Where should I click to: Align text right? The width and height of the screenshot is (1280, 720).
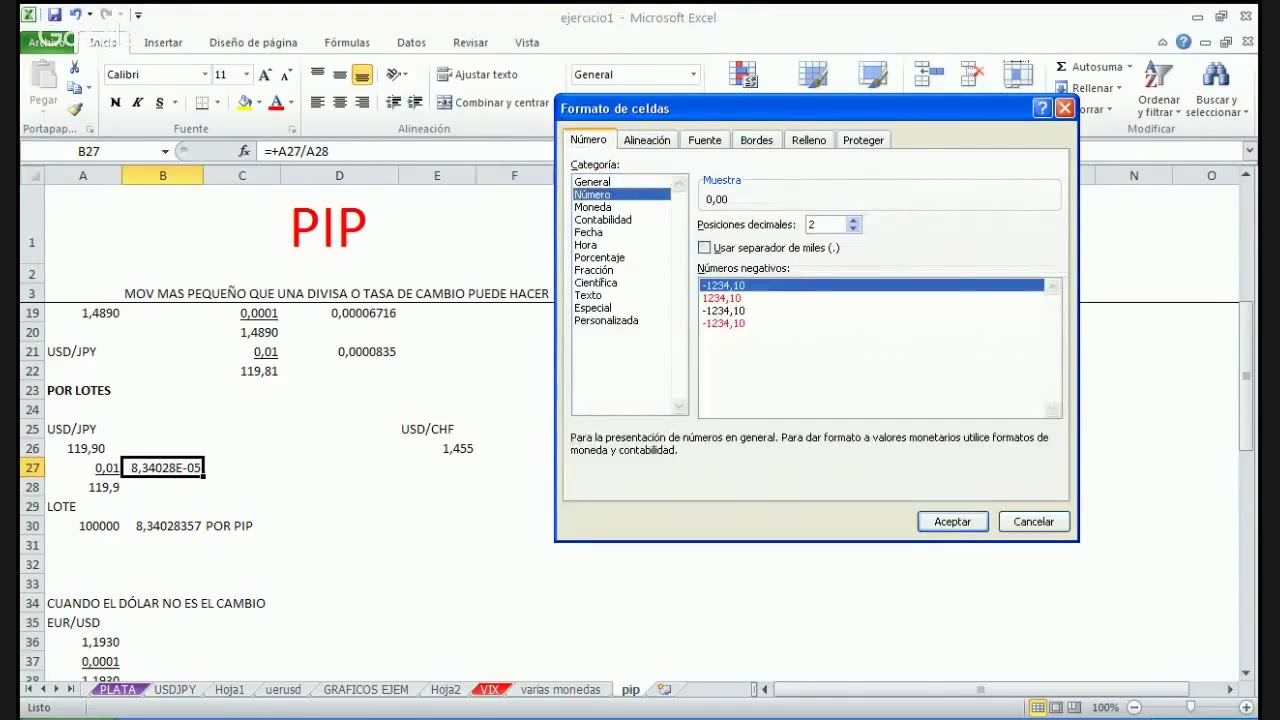tap(362, 103)
